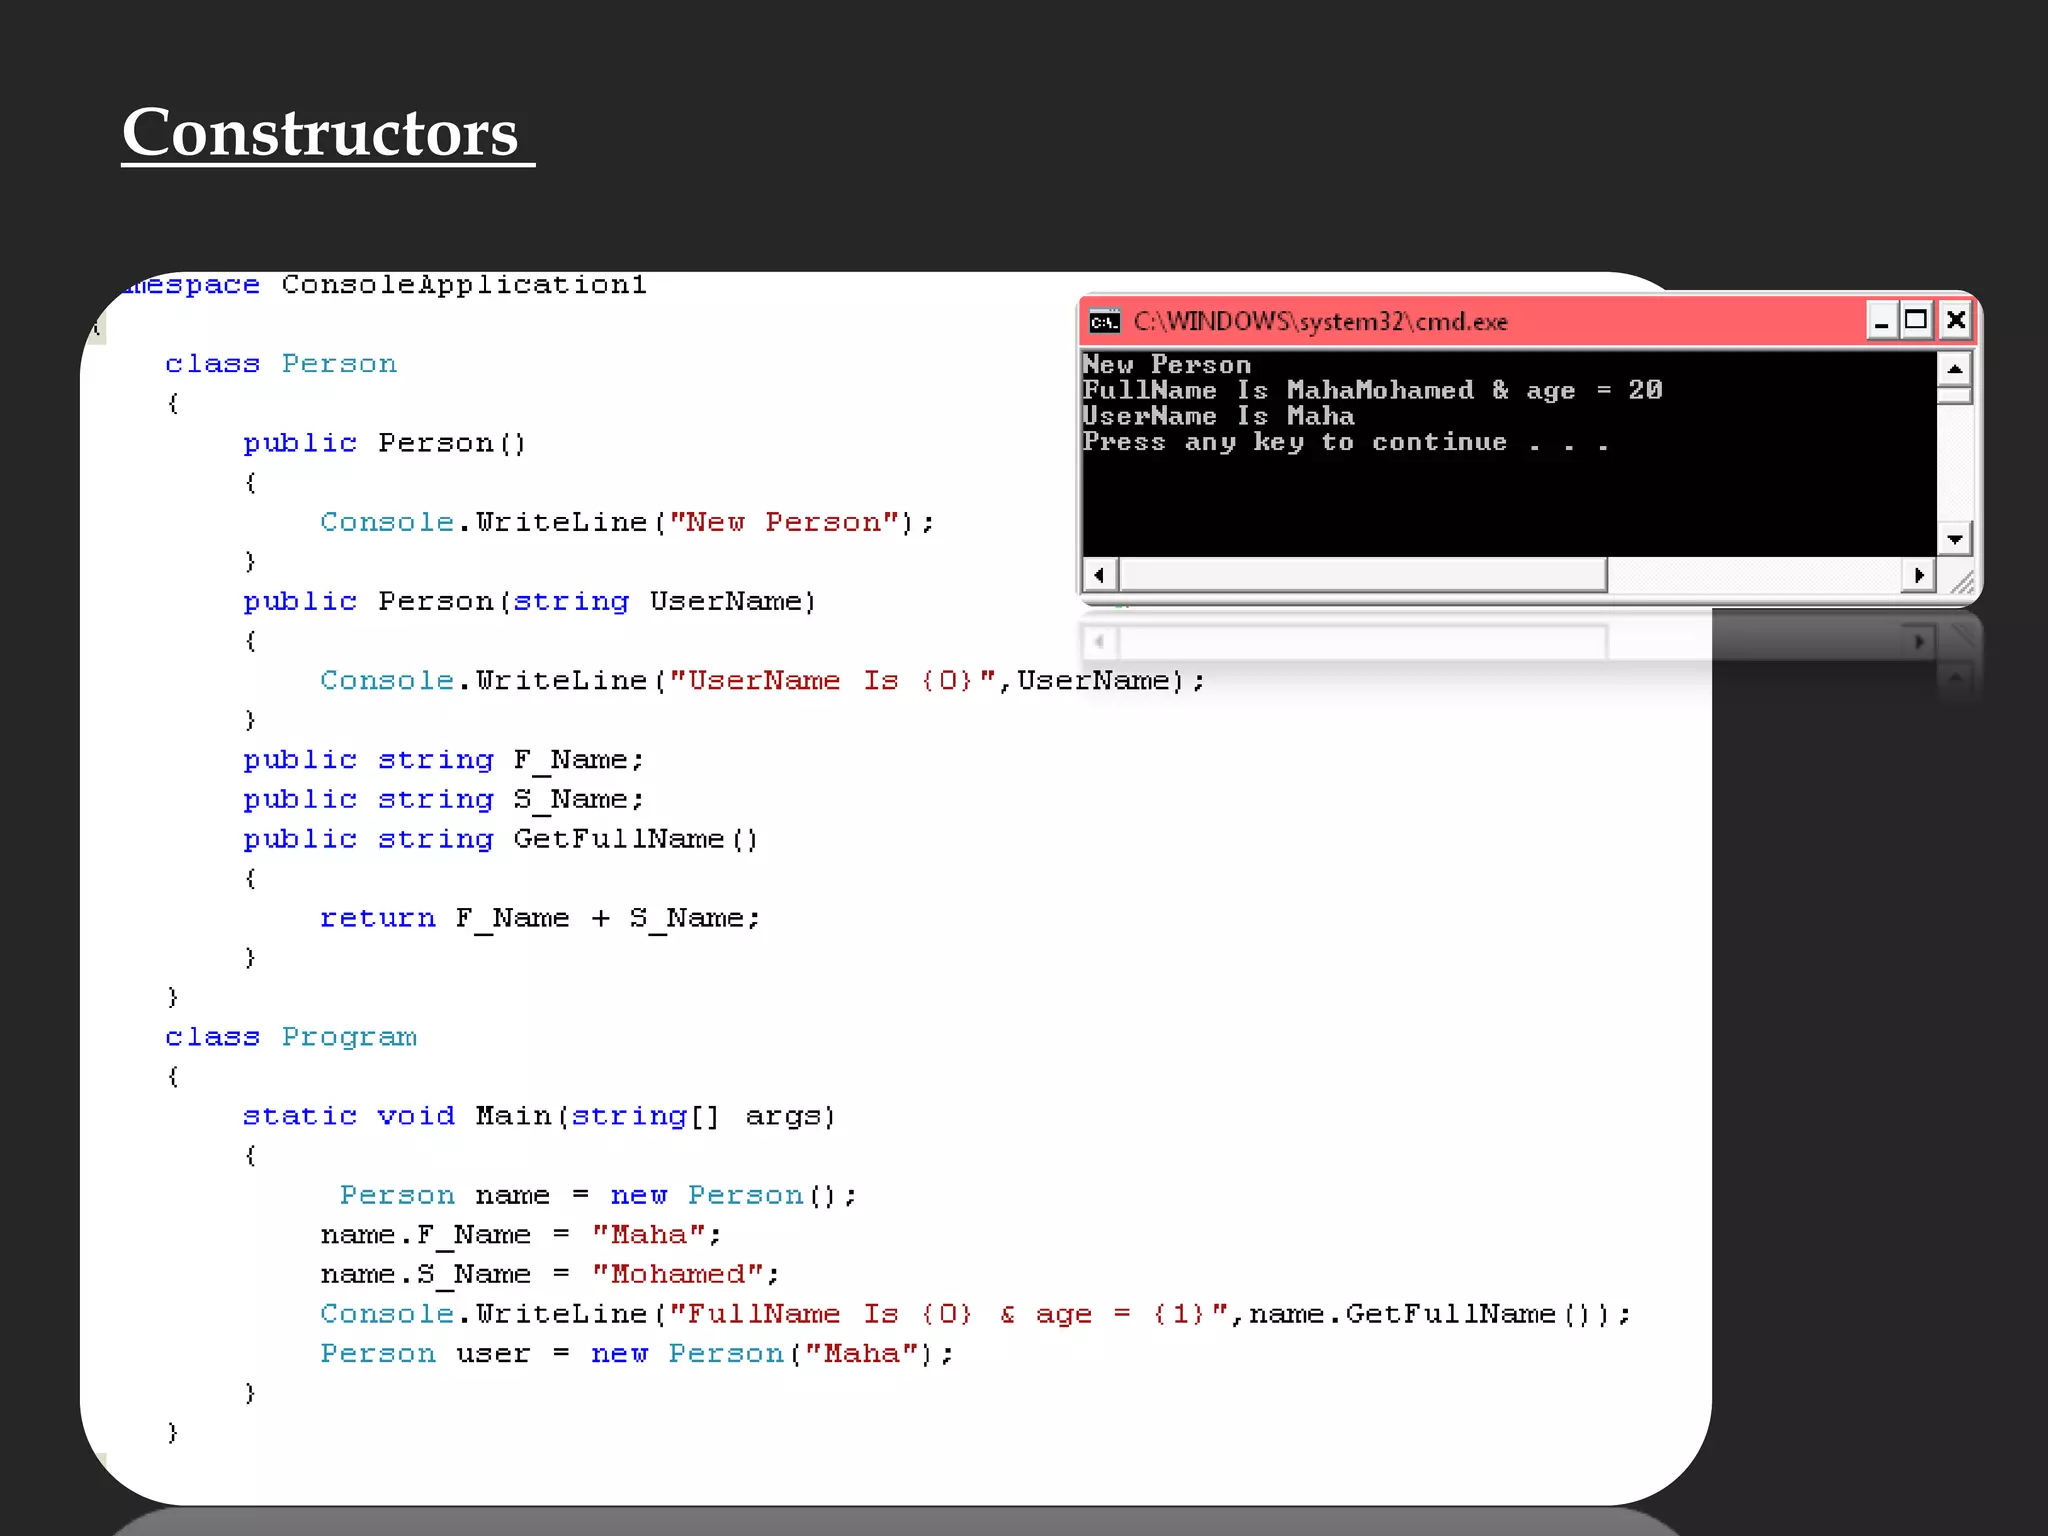The height and width of the screenshot is (1536, 2048).
Task: Click the "static void Main(string[] args)" line
Action: click(539, 1115)
